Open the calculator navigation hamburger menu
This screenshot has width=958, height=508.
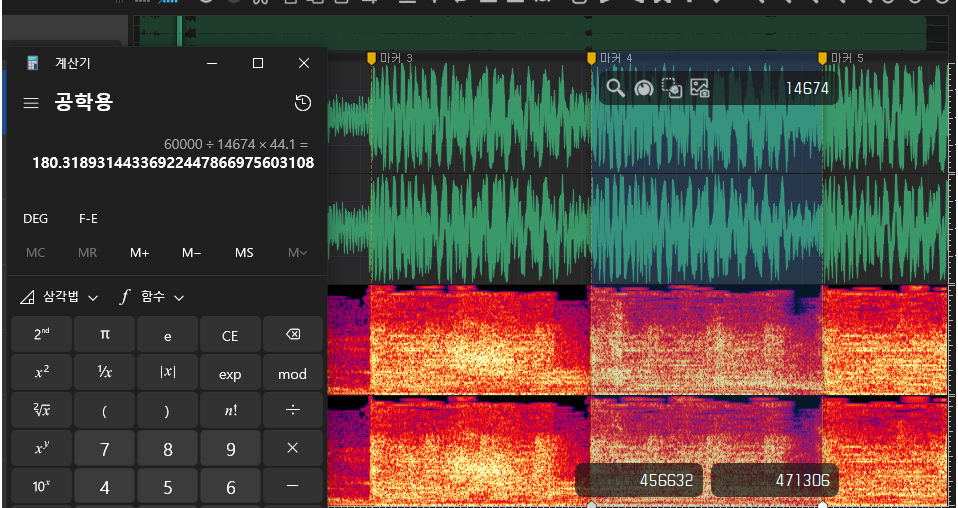[x=31, y=103]
